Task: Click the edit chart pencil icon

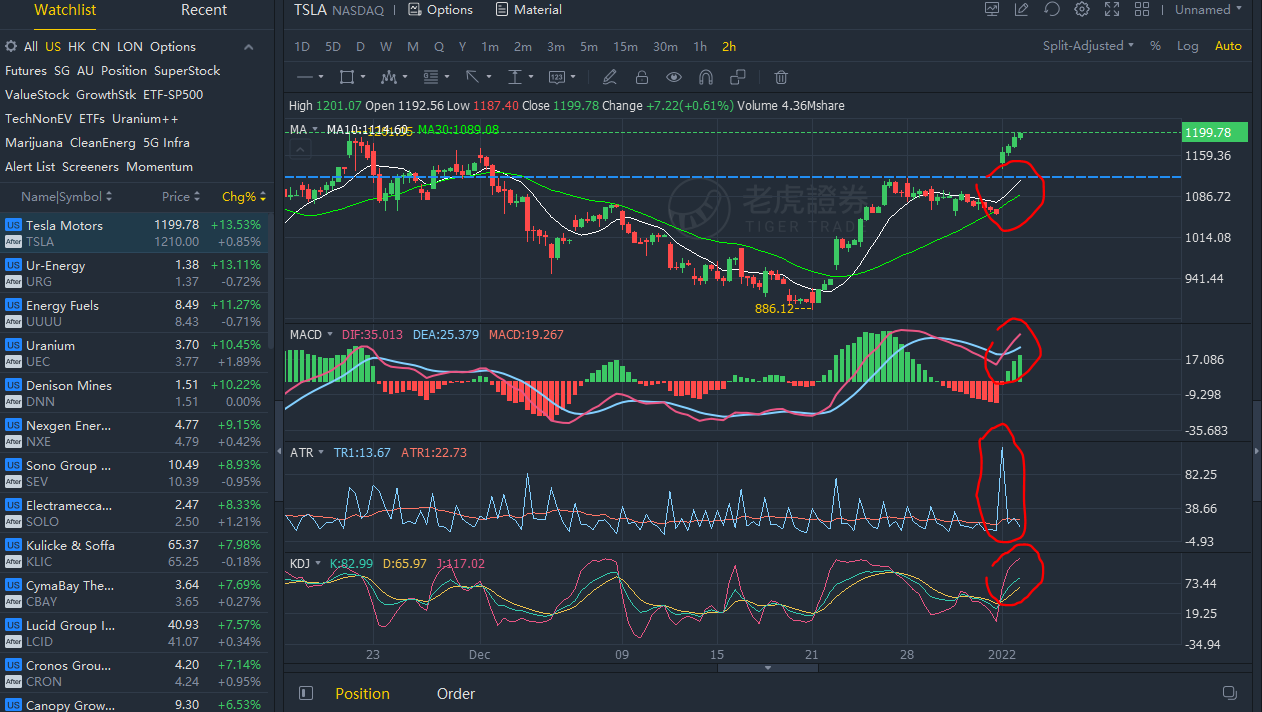Action: (1021, 9)
